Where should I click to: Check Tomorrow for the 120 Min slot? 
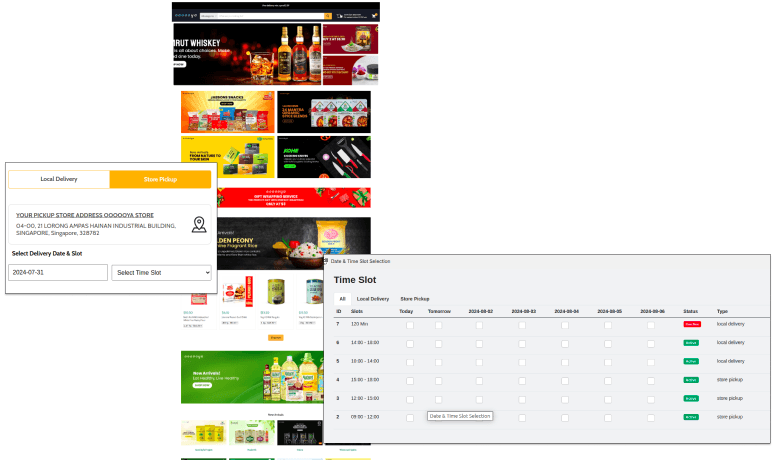439,325
